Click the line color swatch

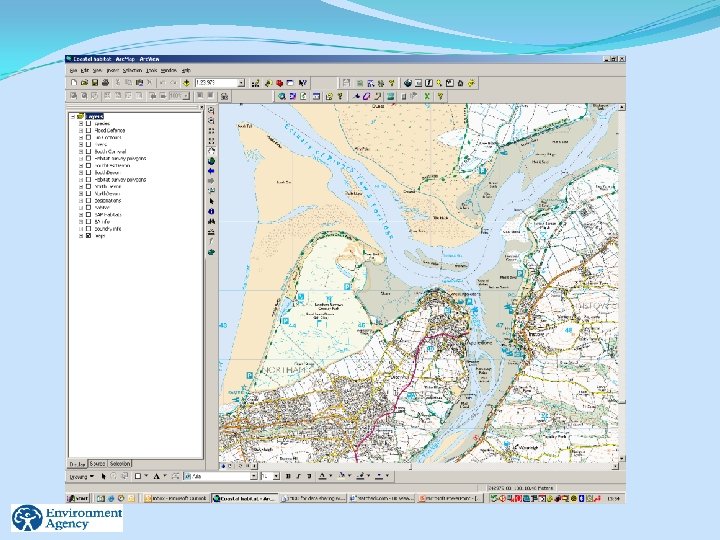tap(360, 476)
